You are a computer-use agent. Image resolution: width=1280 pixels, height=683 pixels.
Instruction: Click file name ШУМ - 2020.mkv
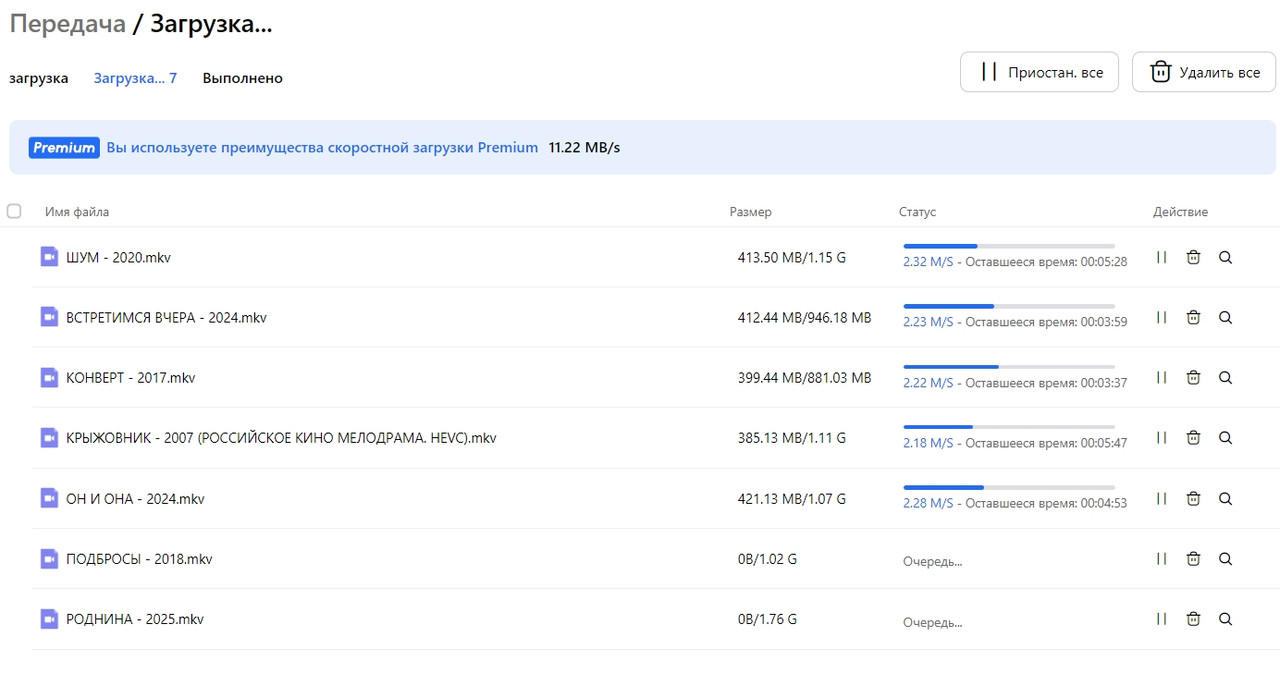point(118,258)
